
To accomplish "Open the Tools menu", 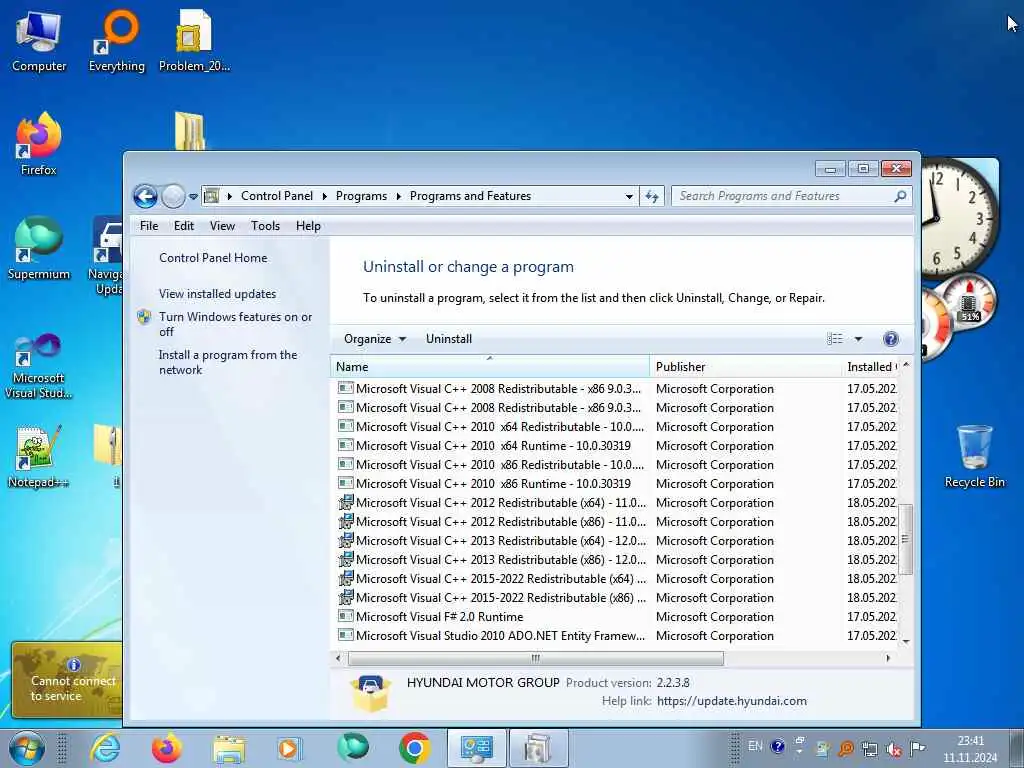I will pyautogui.click(x=265, y=226).
